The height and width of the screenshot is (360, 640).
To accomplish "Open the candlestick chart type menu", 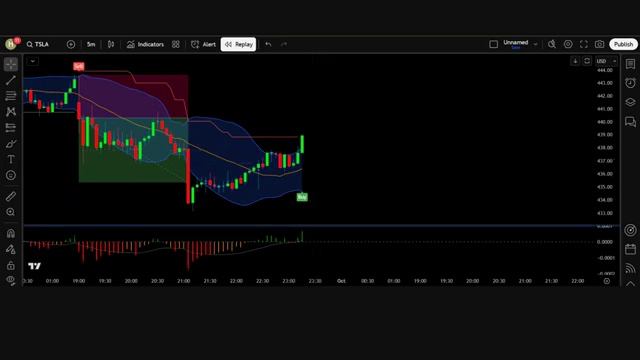I will pos(111,44).
